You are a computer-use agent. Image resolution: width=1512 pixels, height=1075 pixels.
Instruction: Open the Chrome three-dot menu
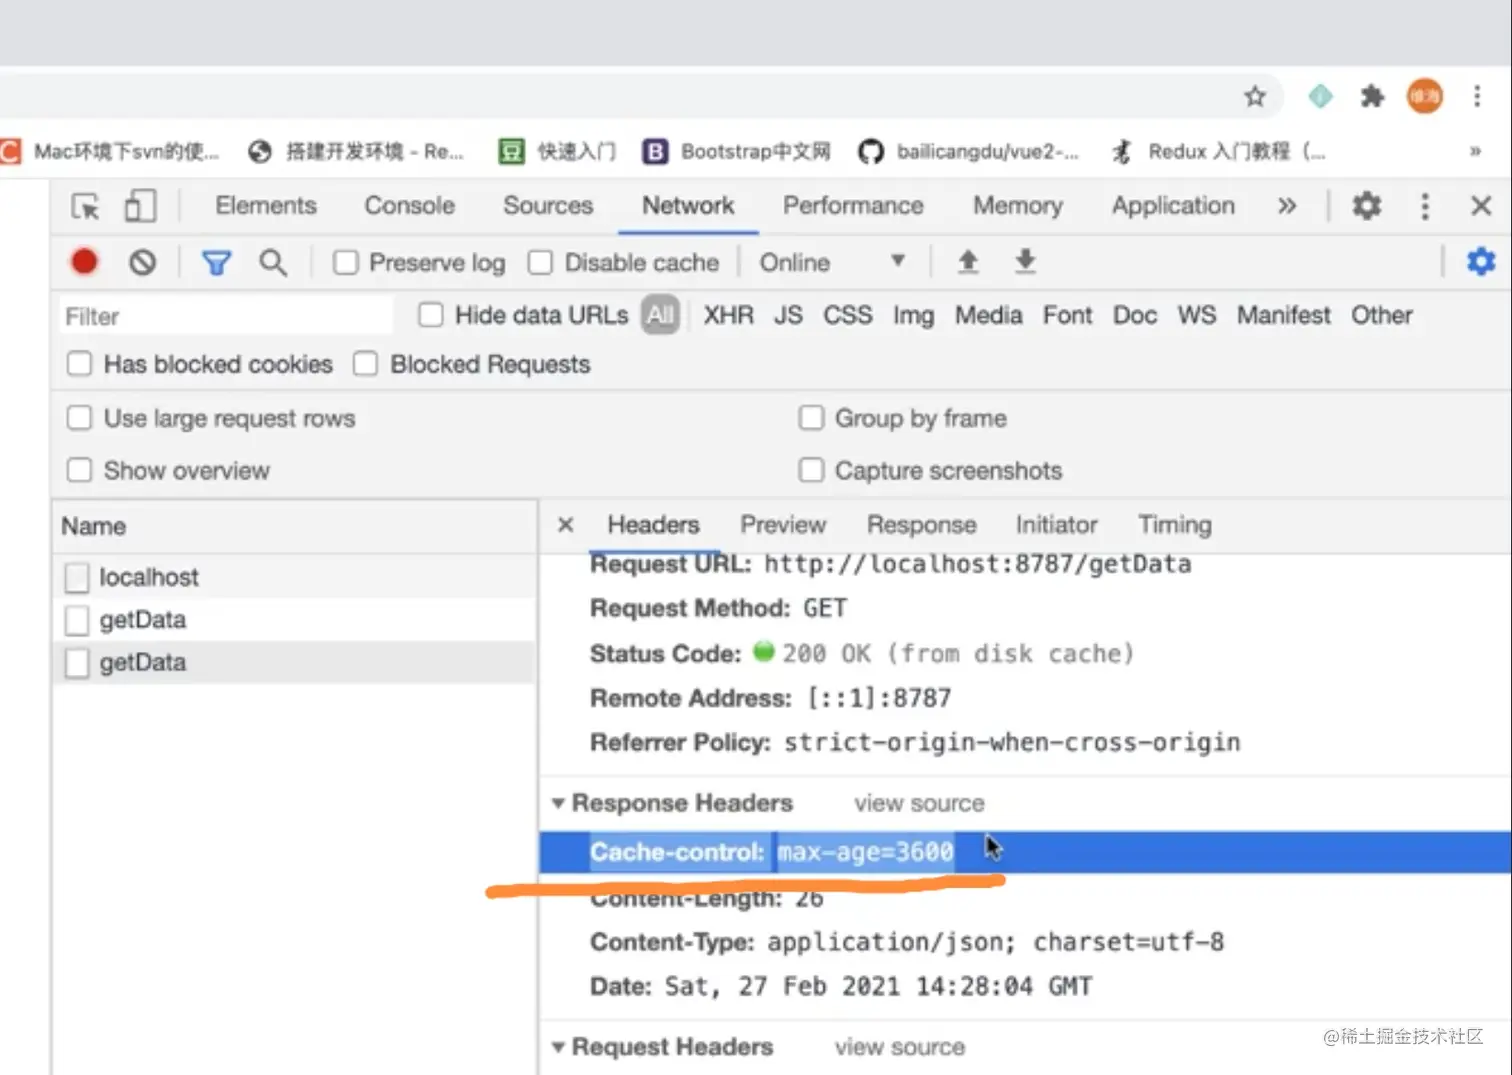tap(1477, 96)
